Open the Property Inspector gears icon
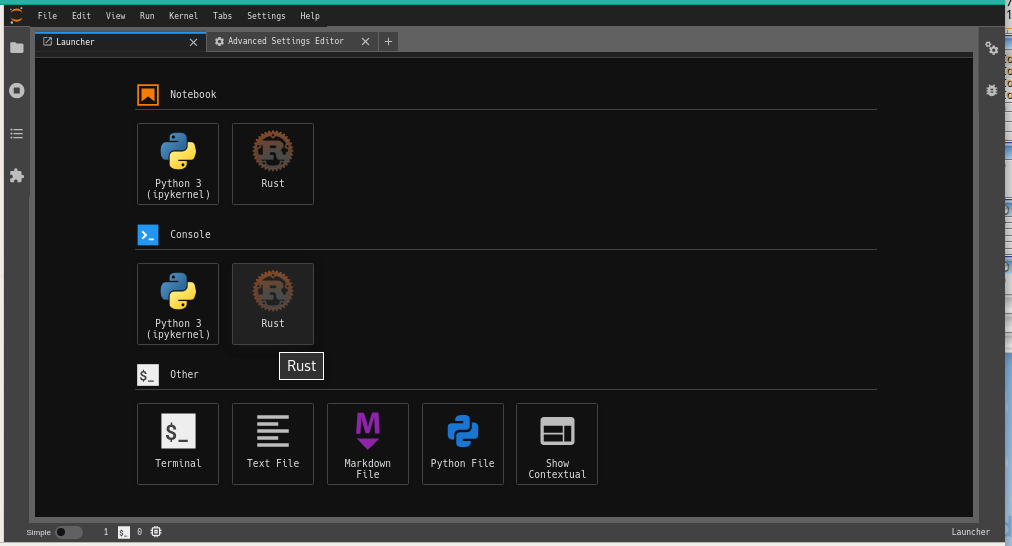Viewport: 1012px width, 546px height. pos(991,48)
